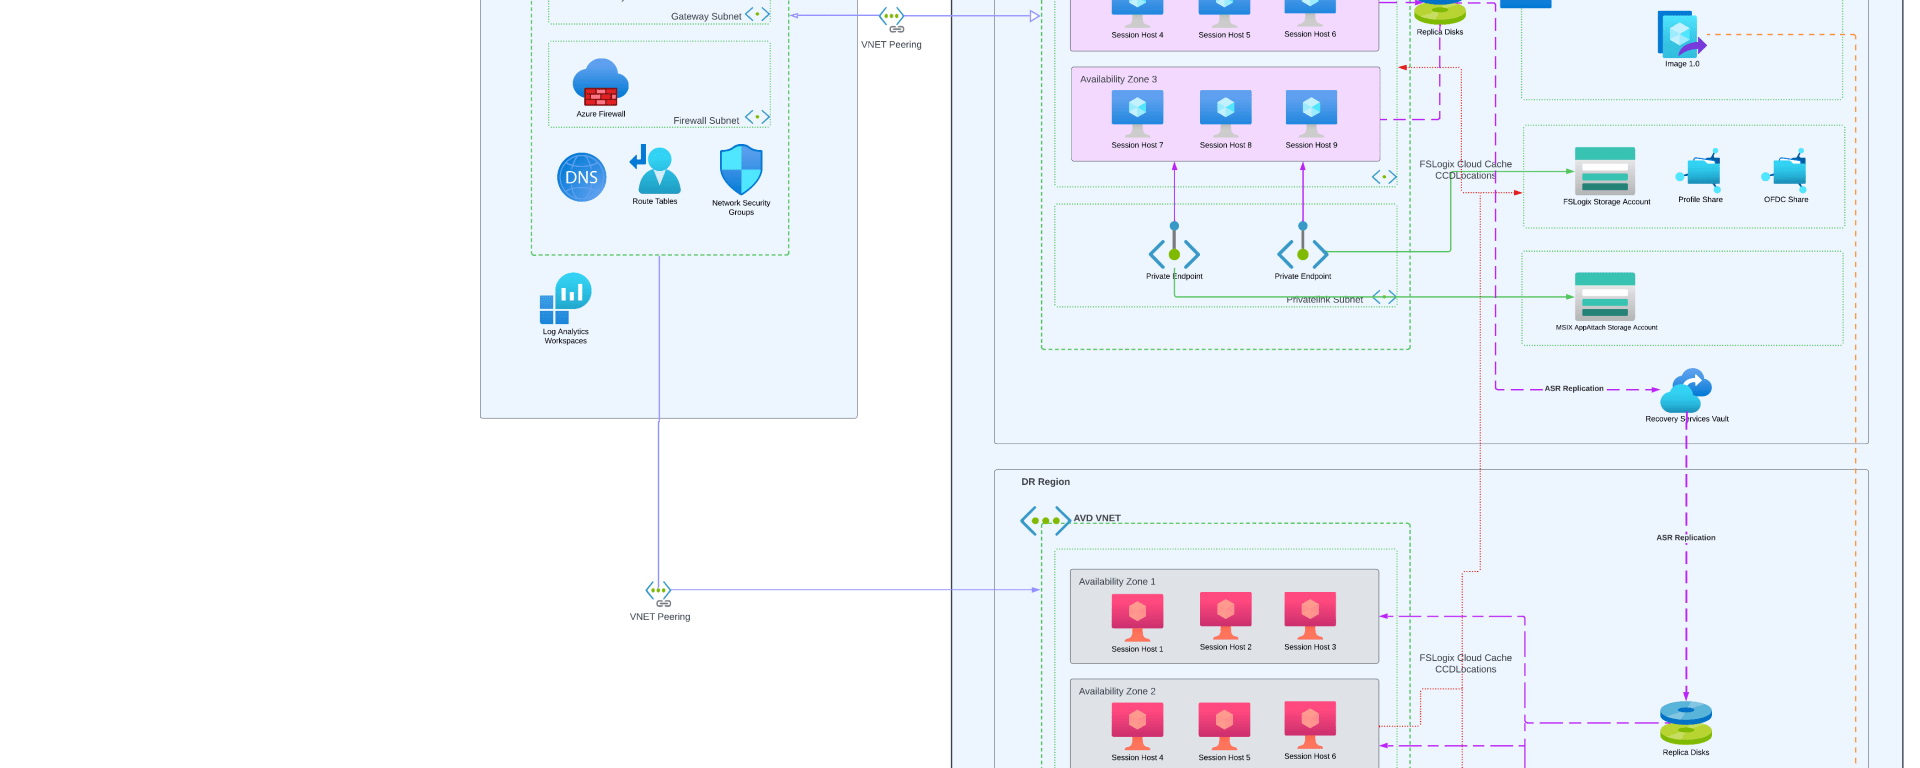
Task: Click the DR Region title text
Action: point(1045,482)
